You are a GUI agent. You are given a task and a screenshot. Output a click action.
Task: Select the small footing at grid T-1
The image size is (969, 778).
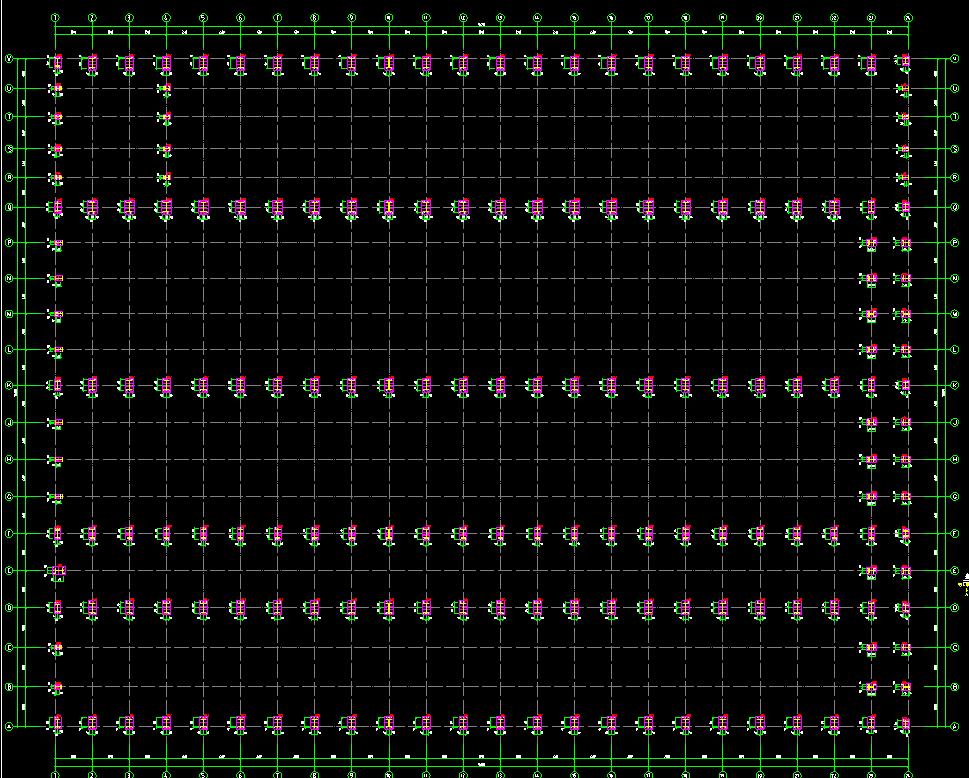[x=56, y=117]
